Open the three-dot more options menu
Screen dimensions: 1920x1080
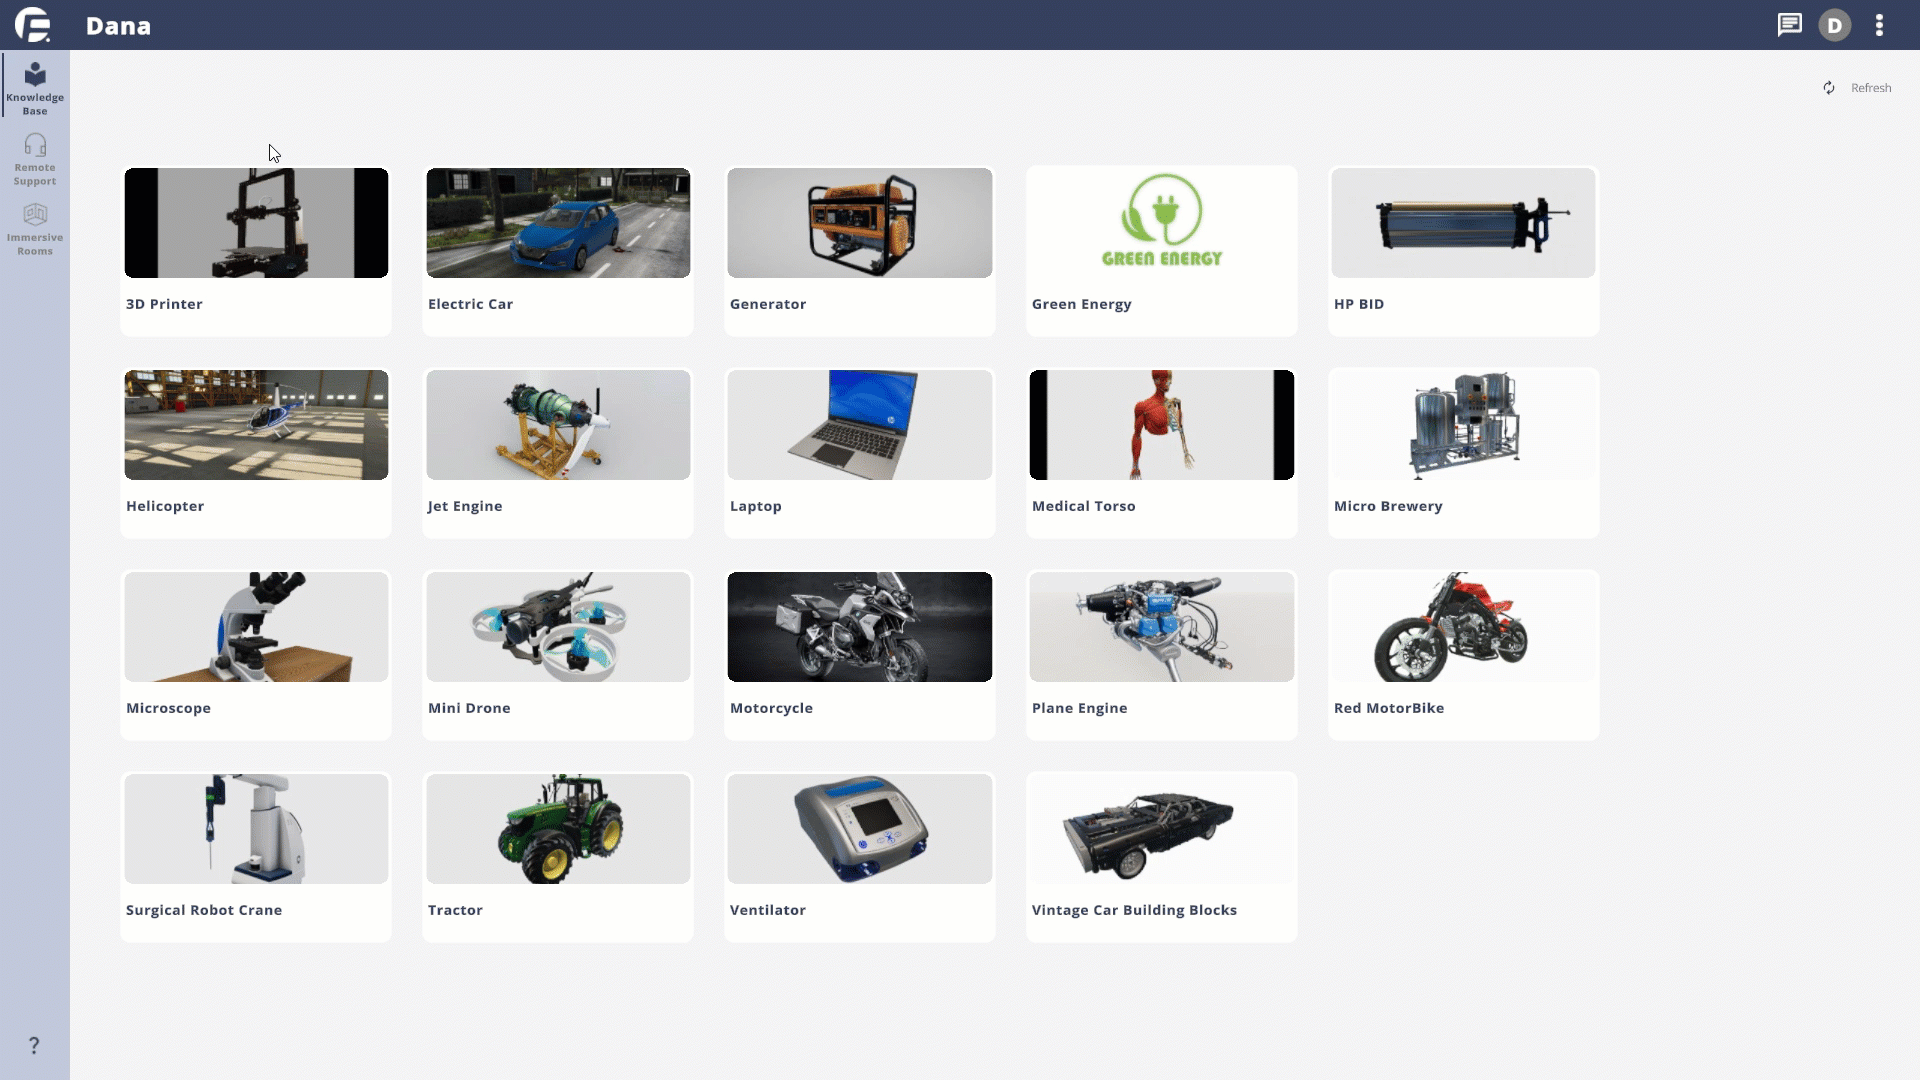point(1879,25)
